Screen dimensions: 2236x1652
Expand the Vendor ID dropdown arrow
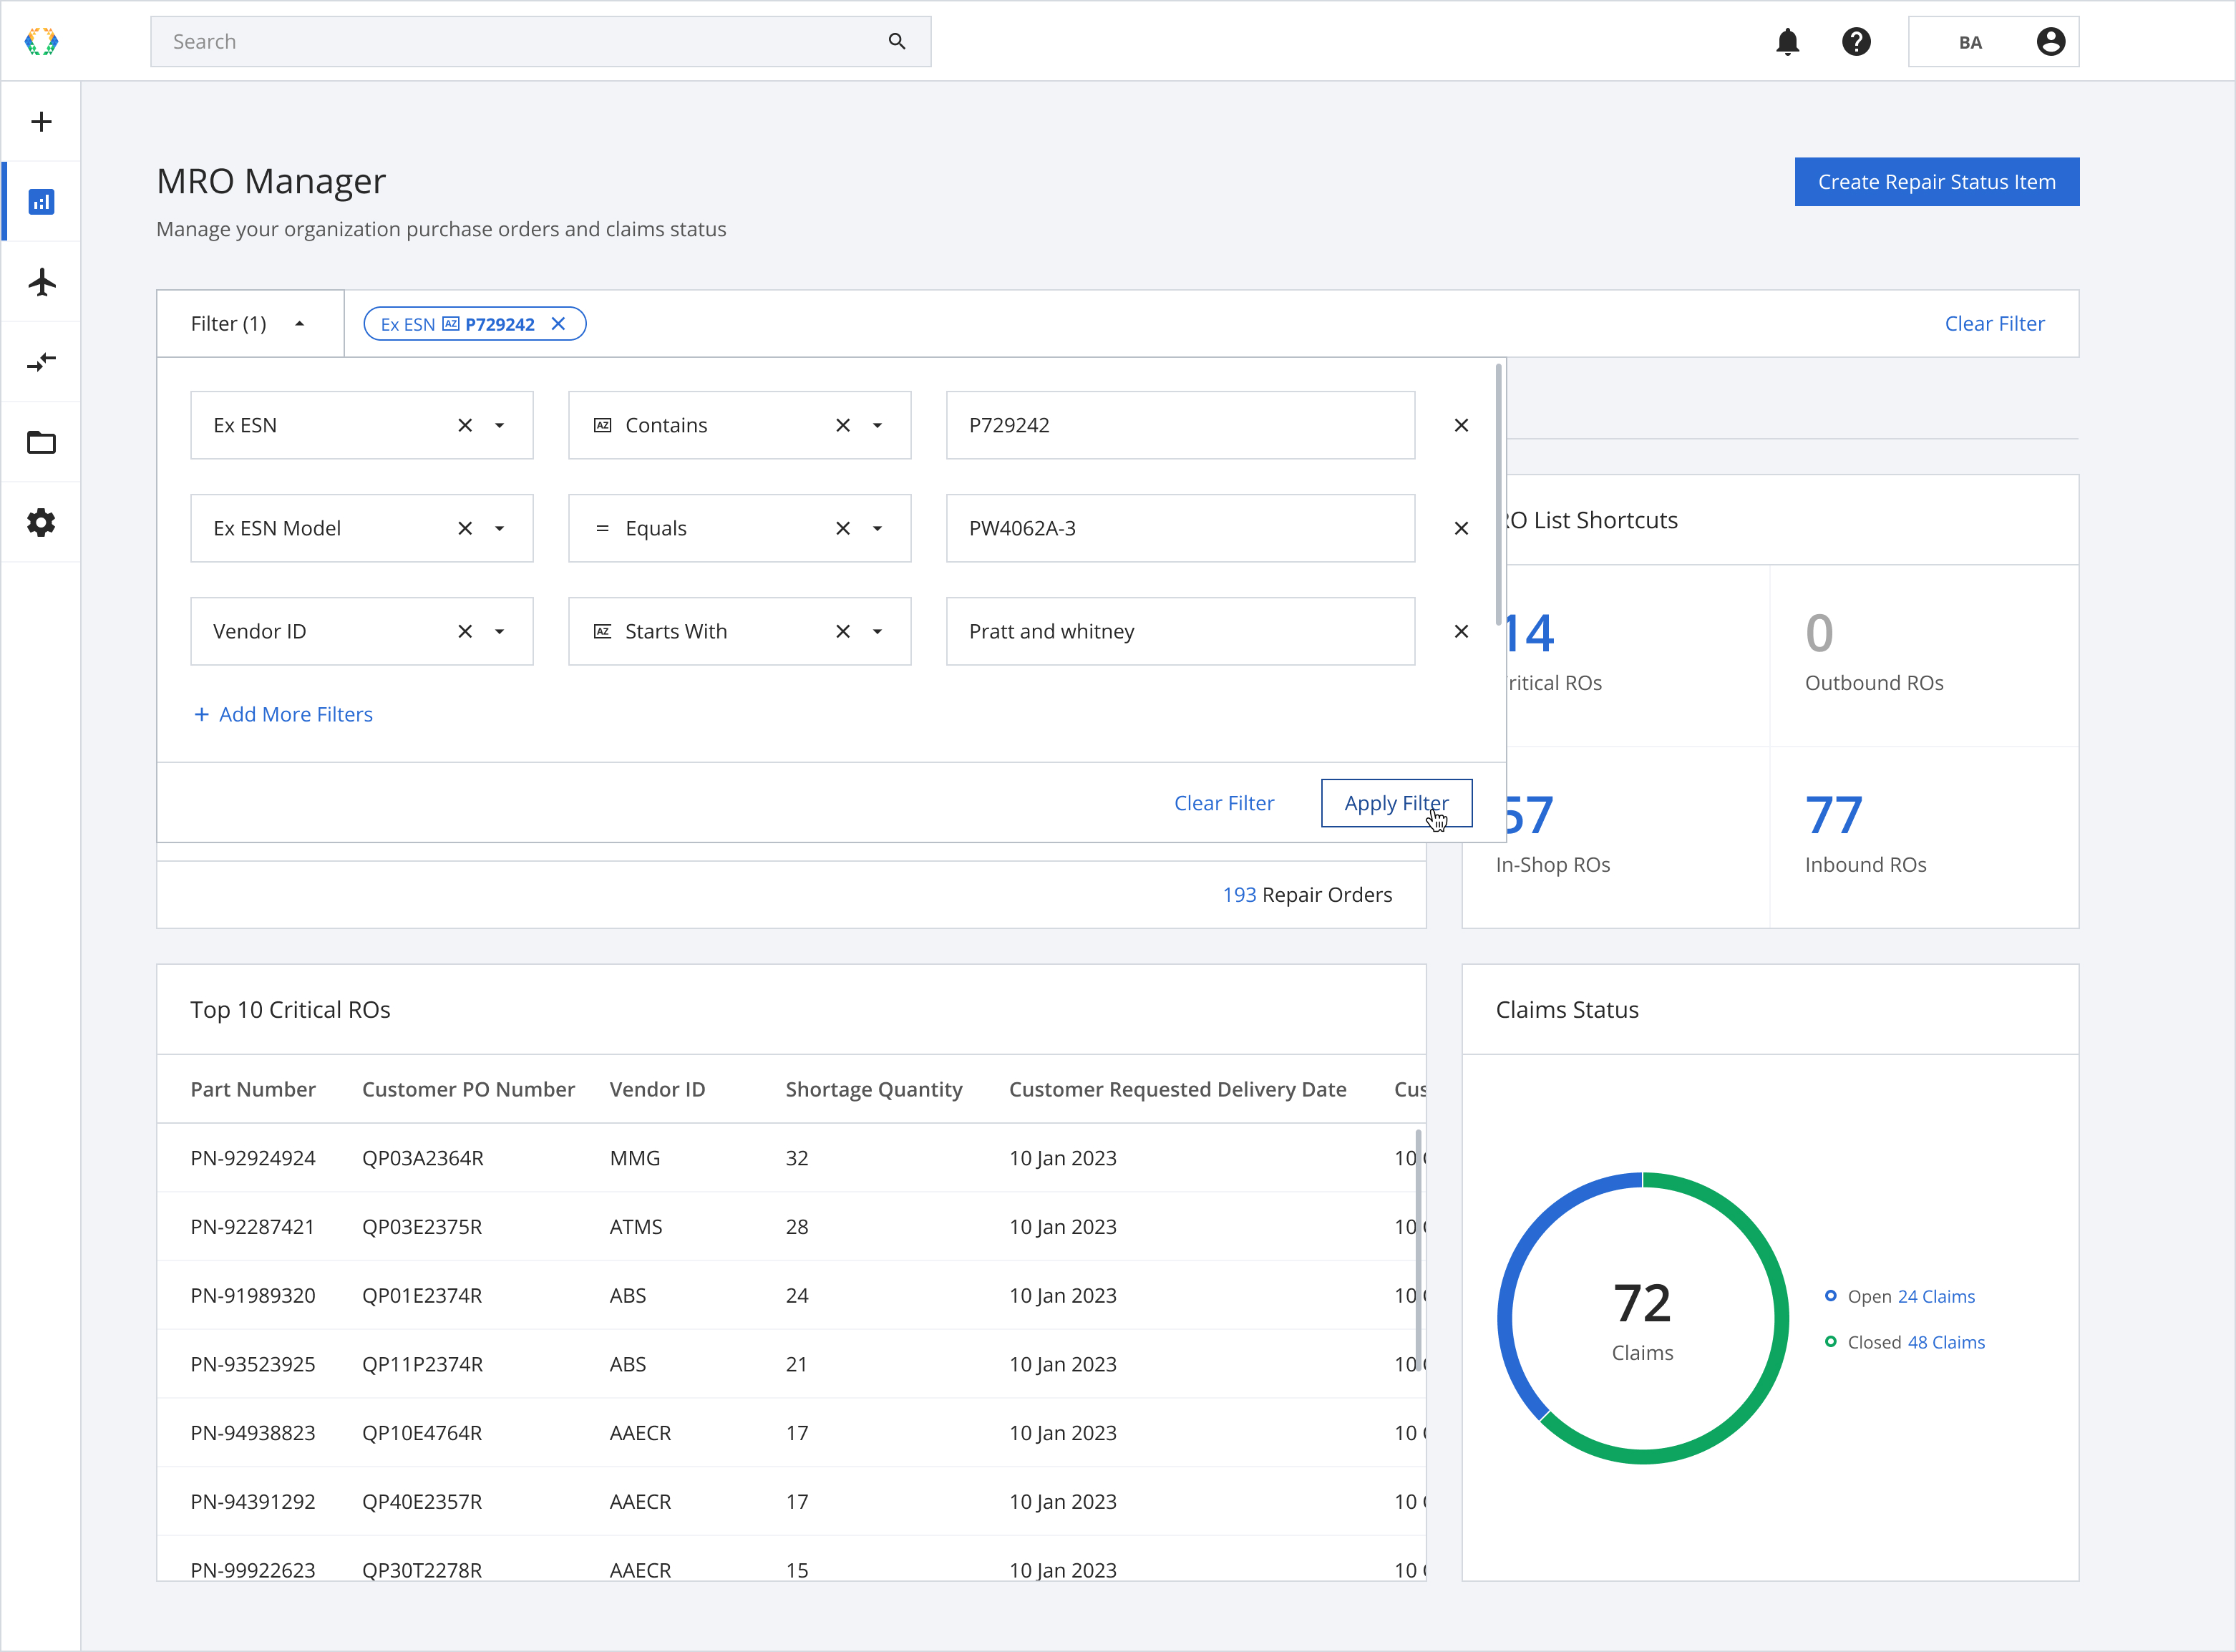coord(500,631)
